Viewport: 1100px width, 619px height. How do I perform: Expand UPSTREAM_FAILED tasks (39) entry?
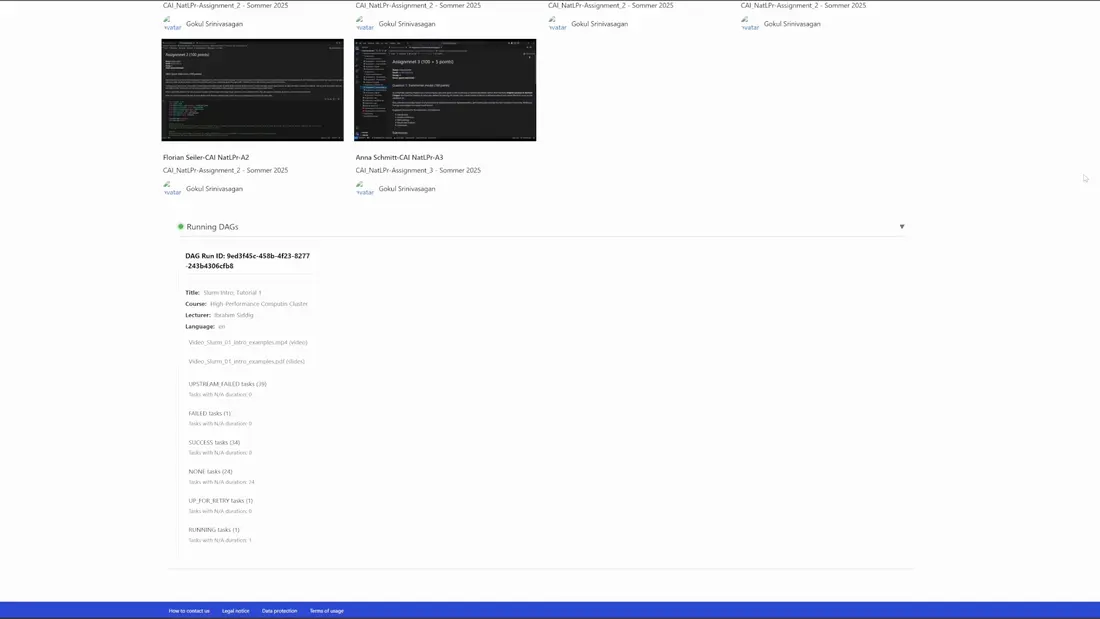[x=227, y=384]
